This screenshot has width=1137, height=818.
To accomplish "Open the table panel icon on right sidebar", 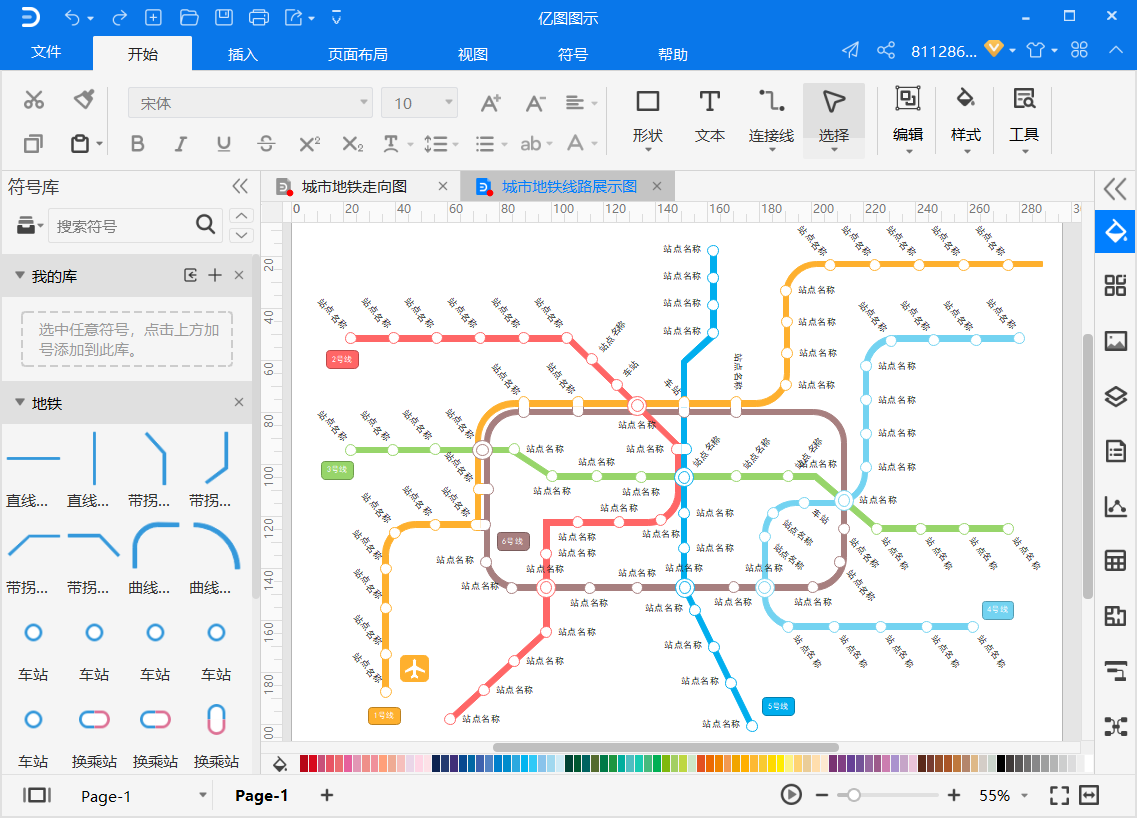I will [1115, 561].
